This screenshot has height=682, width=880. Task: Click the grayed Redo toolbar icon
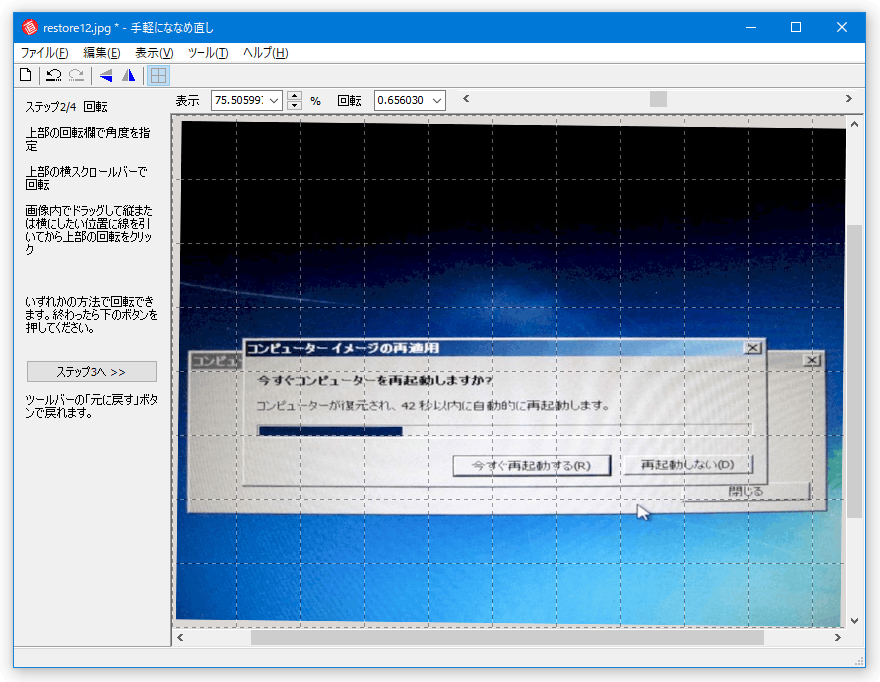(x=76, y=75)
